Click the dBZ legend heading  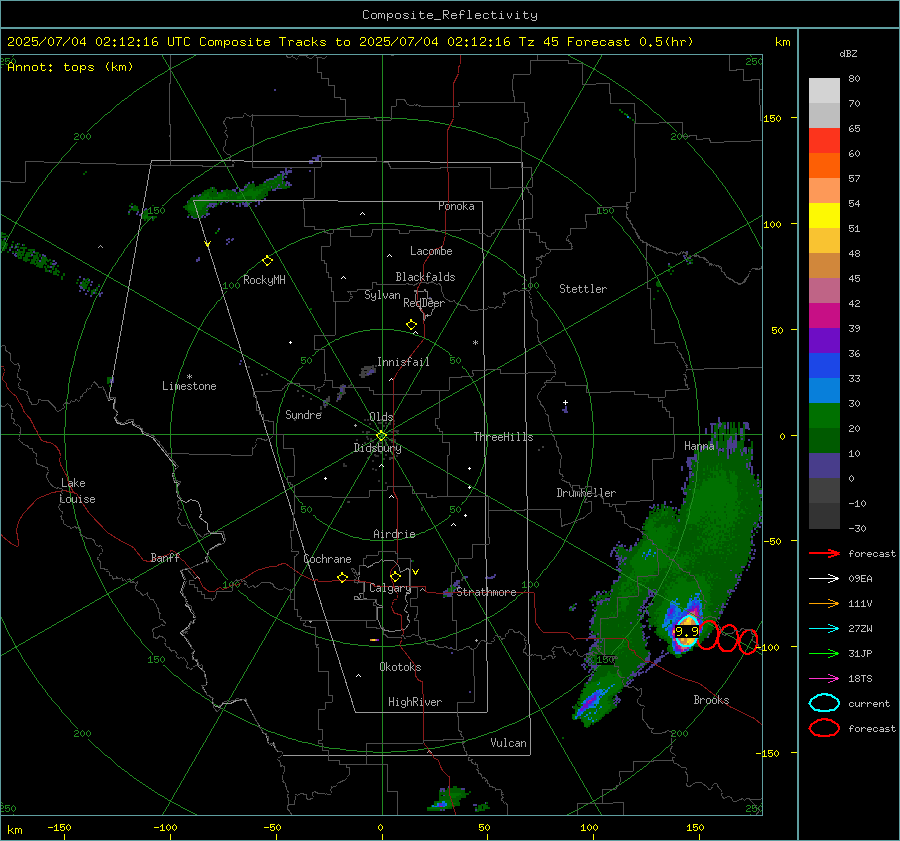click(x=848, y=53)
